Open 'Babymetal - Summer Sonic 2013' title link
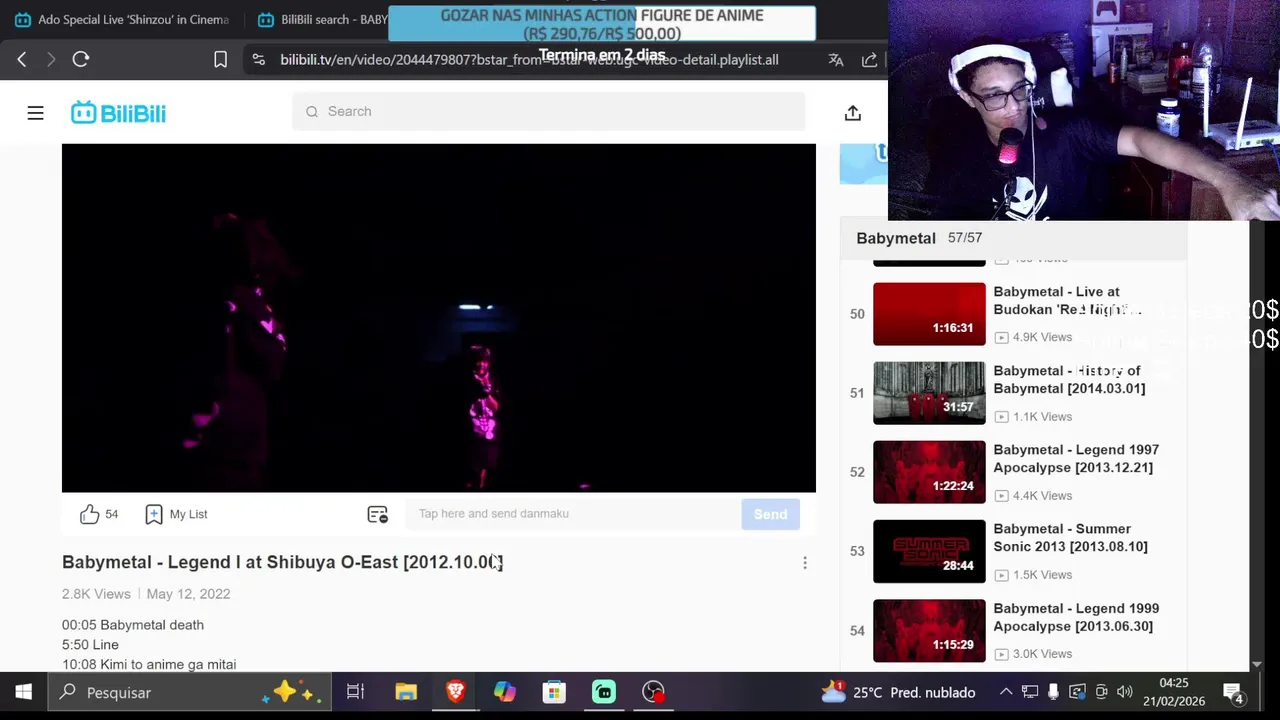 (1070, 538)
